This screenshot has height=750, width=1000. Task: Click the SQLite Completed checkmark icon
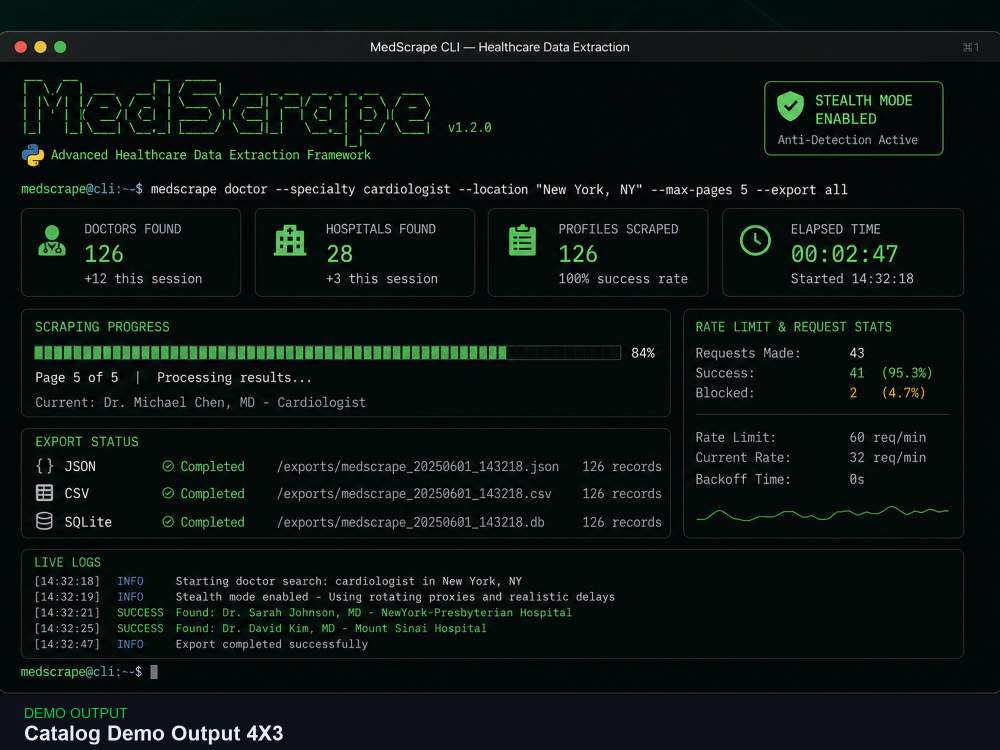click(x=168, y=522)
